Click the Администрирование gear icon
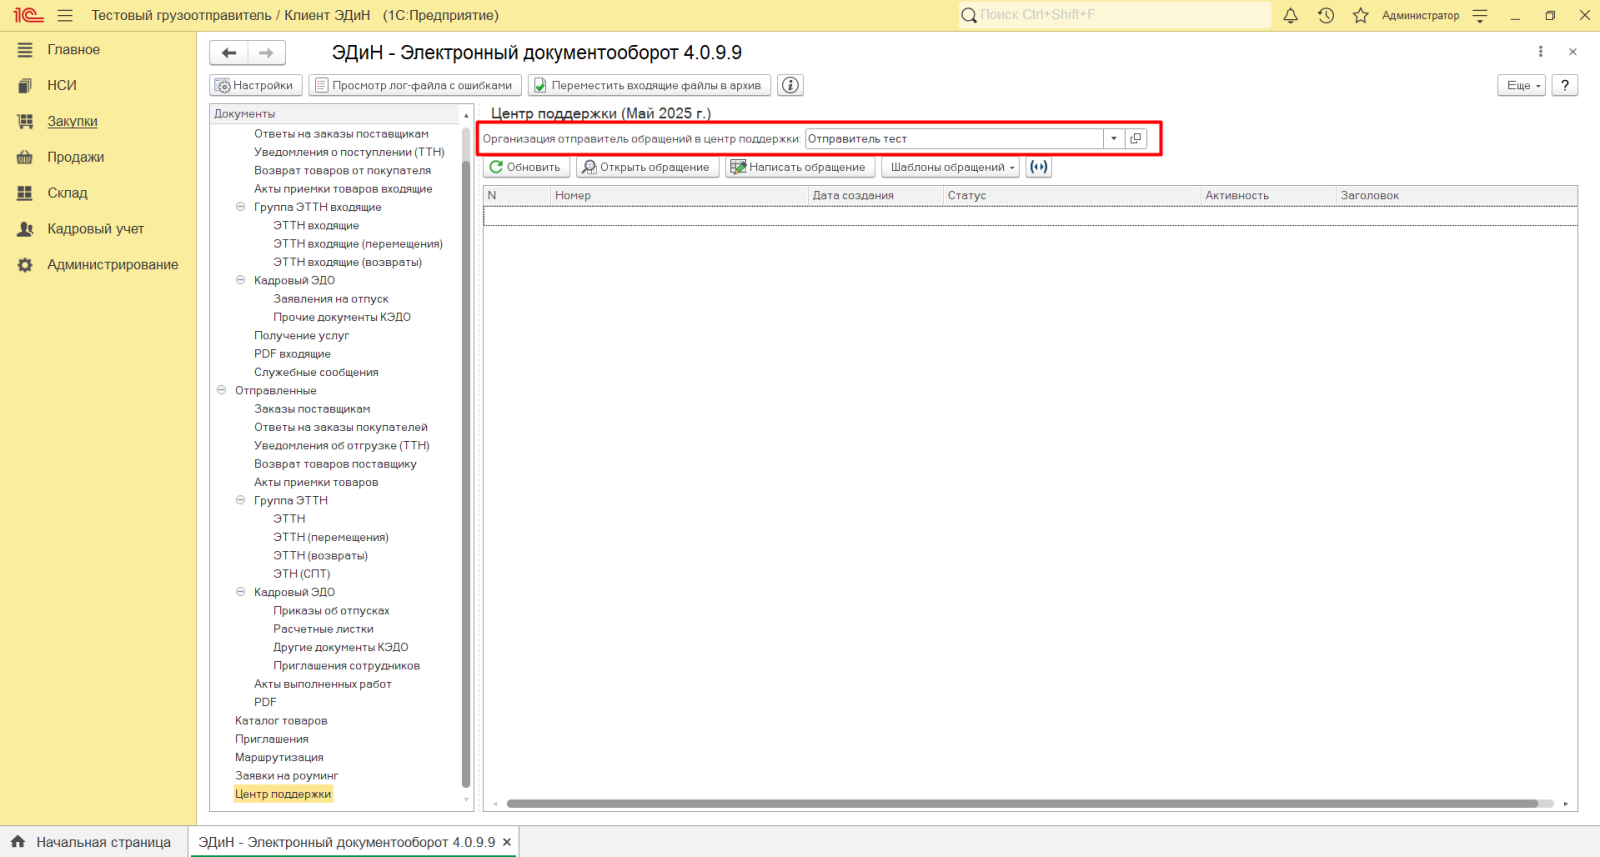The height and width of the screenshot is (857, 1600). [x=25, y=265]
